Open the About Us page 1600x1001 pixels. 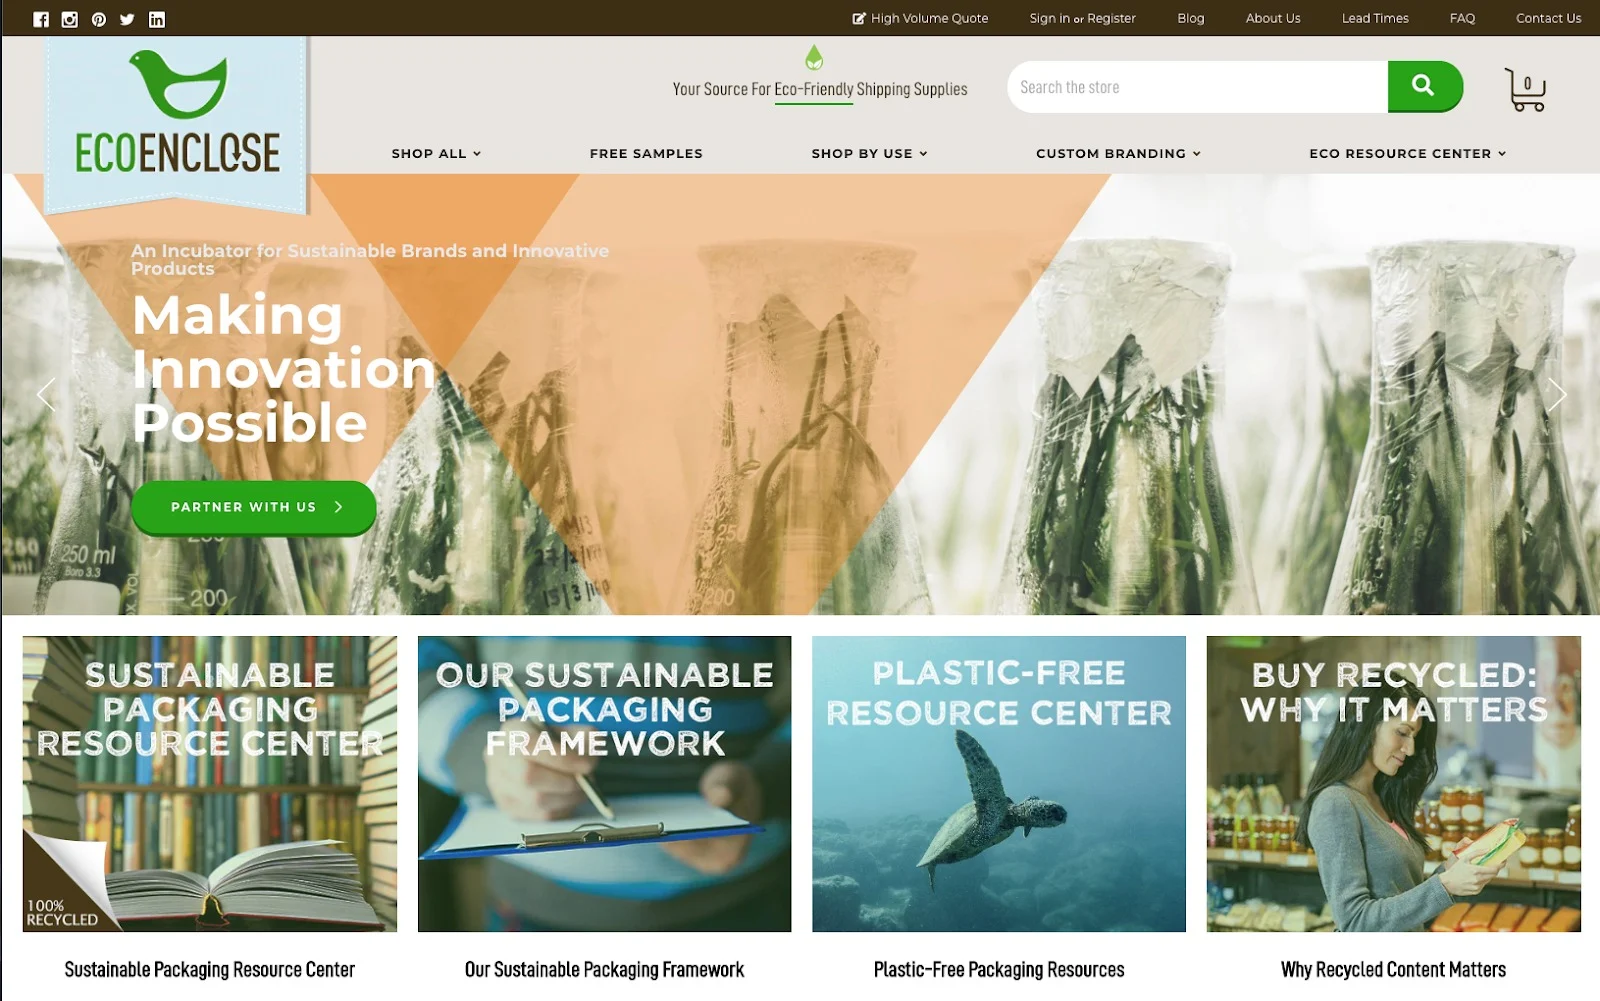coord(1273,18)
